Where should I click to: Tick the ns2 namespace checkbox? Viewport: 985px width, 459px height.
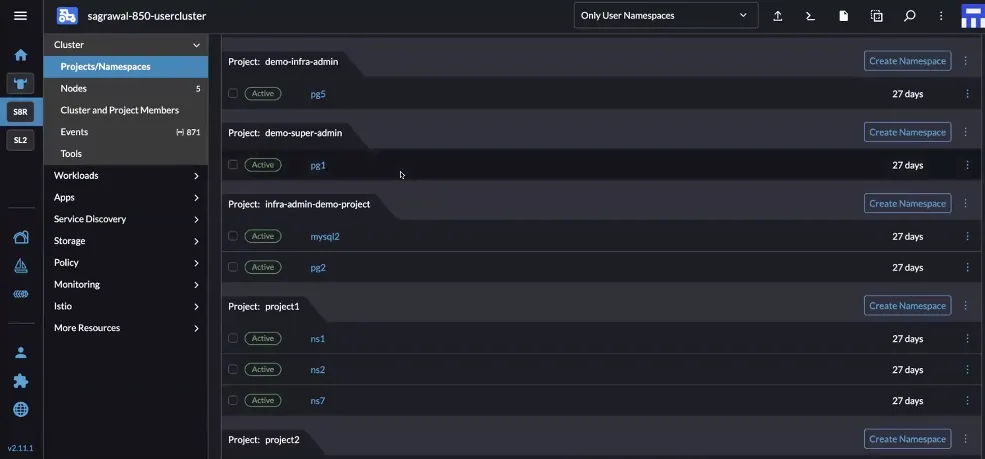click(233, 369)
